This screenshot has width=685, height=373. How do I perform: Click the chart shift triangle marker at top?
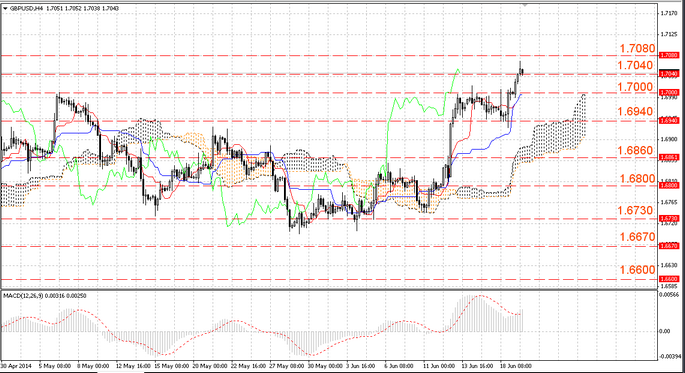tap(525, 4)
